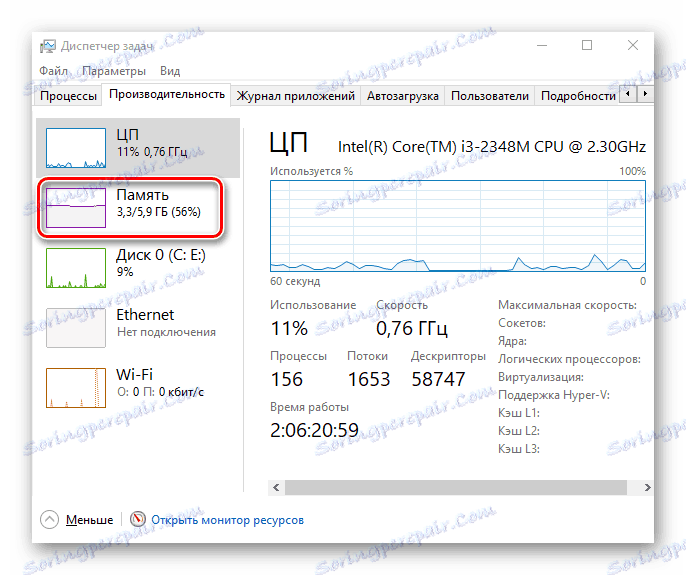This screenshot has width=686, height=575.
Task: Click the Память 3,3/5,9 ГБ usage text
Action: coord(158,212)
